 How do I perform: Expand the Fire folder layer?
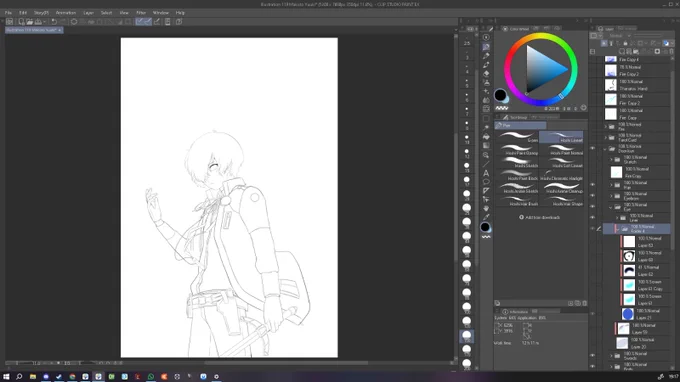(x=606, y=127)
